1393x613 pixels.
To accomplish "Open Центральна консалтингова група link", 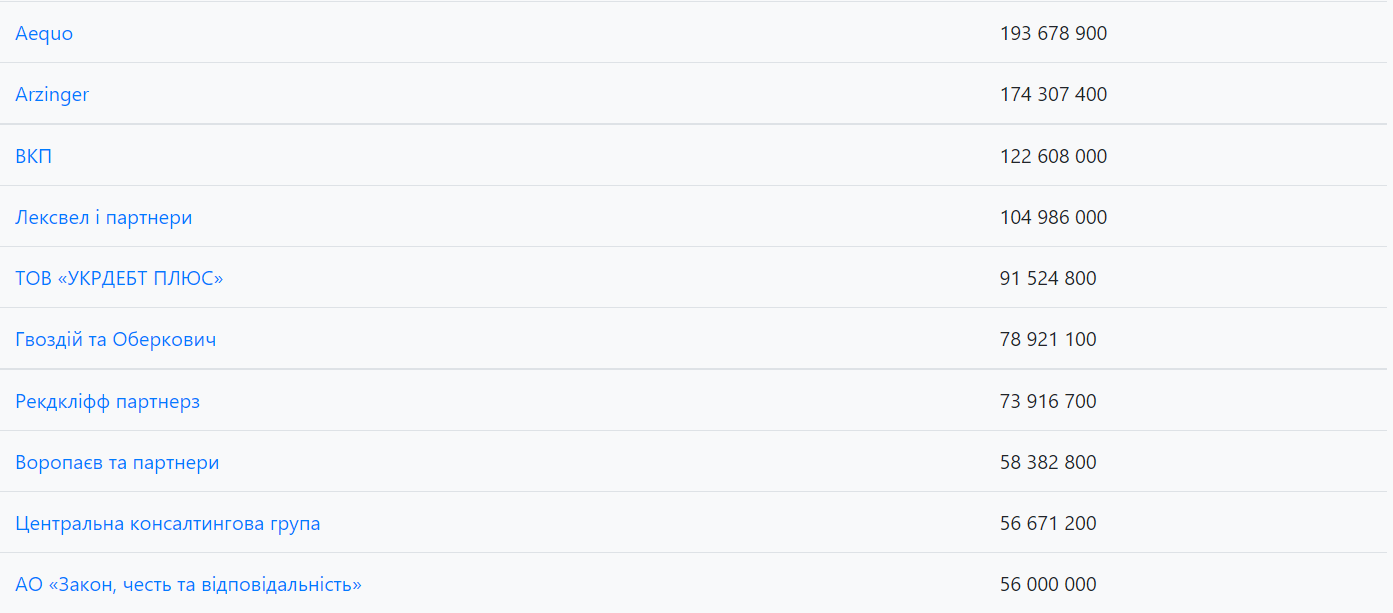I will click(168, 523).
